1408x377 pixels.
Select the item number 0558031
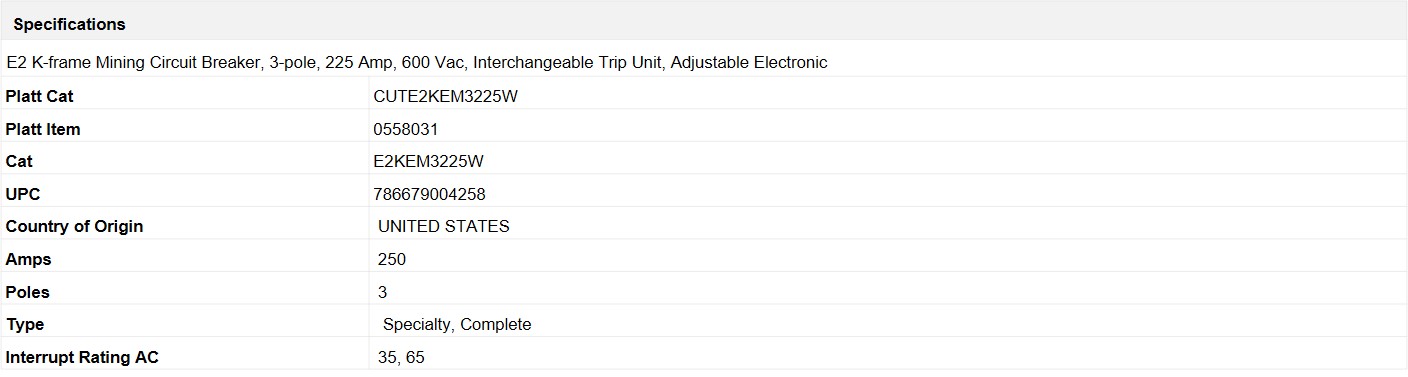point(405,129)
